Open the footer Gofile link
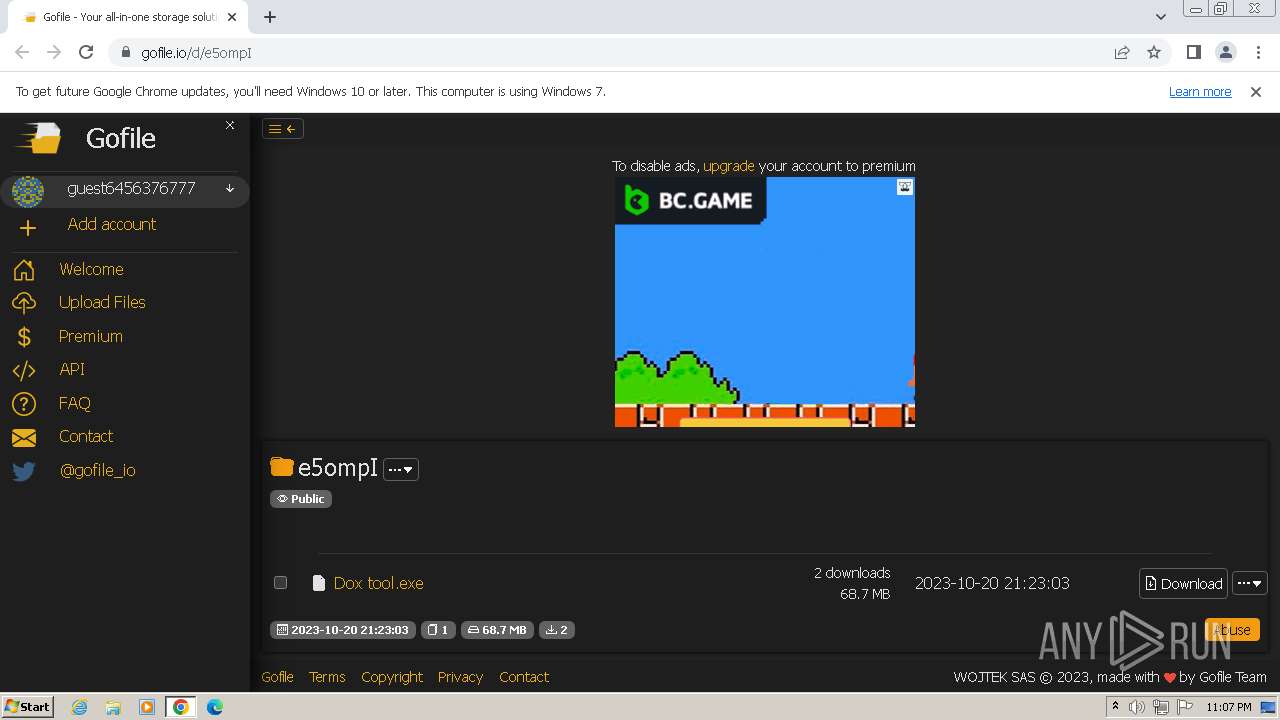 [x=277, y=677]
